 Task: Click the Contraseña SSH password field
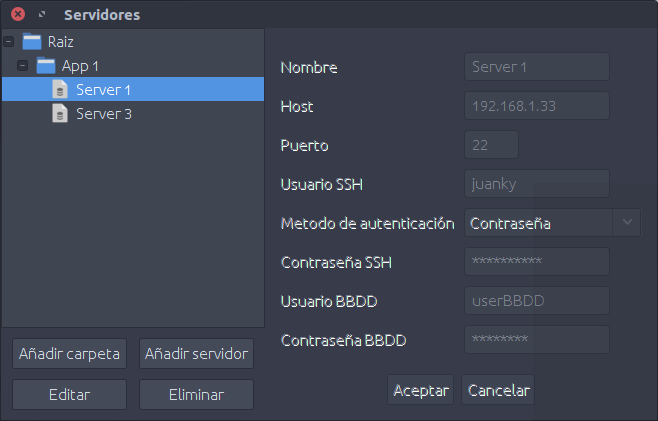[537, 261]
